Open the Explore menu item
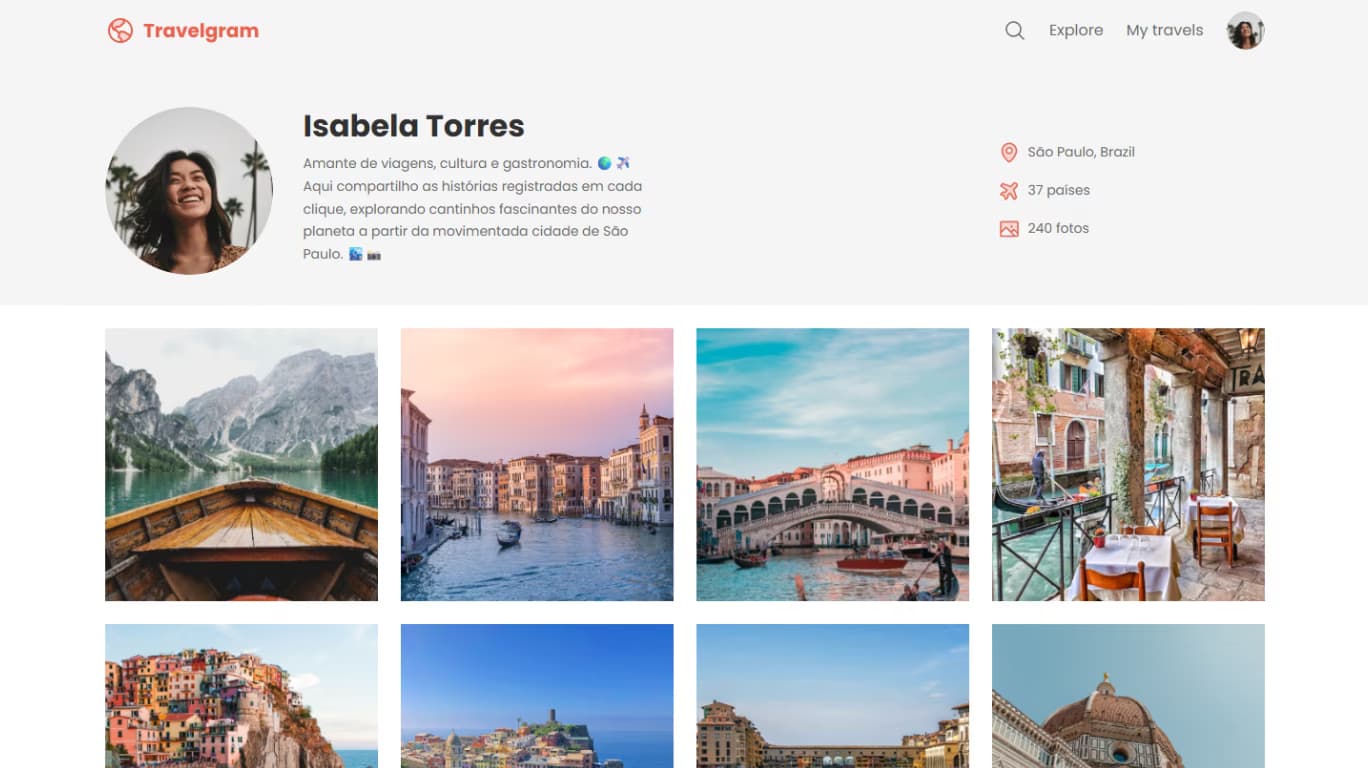This screenshot has height=768, width=1368. tap(1075, 31)
